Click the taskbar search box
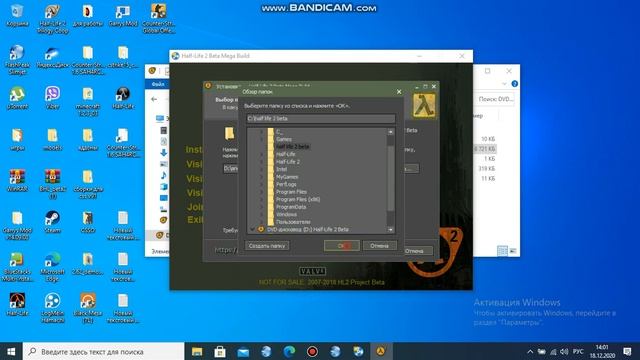Image resolution: width=640 pixels, height=360 pixels. pos(104,351)
